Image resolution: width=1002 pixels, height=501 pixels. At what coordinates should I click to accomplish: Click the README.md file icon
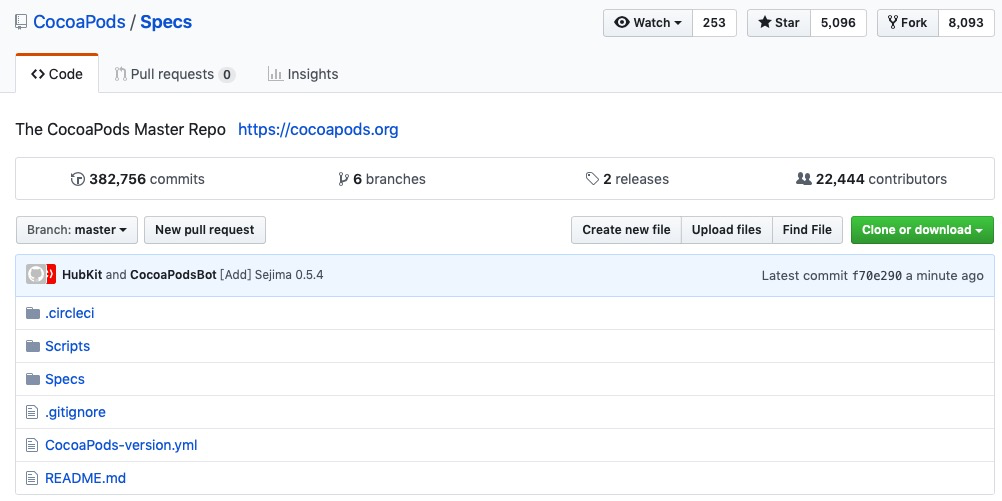pyautogui.click(x=32, y=478)
